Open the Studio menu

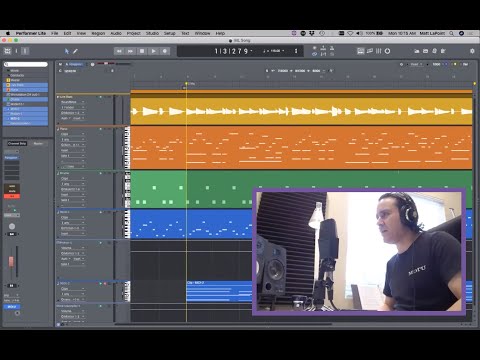point(152,33)
